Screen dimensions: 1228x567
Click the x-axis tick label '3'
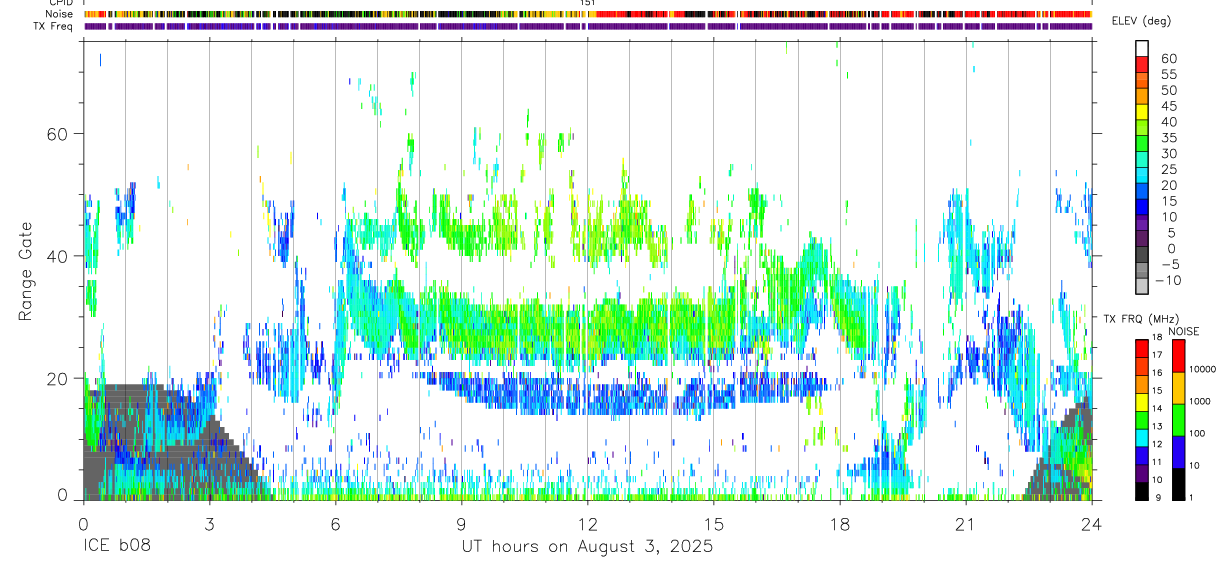(x=209, y=524)
